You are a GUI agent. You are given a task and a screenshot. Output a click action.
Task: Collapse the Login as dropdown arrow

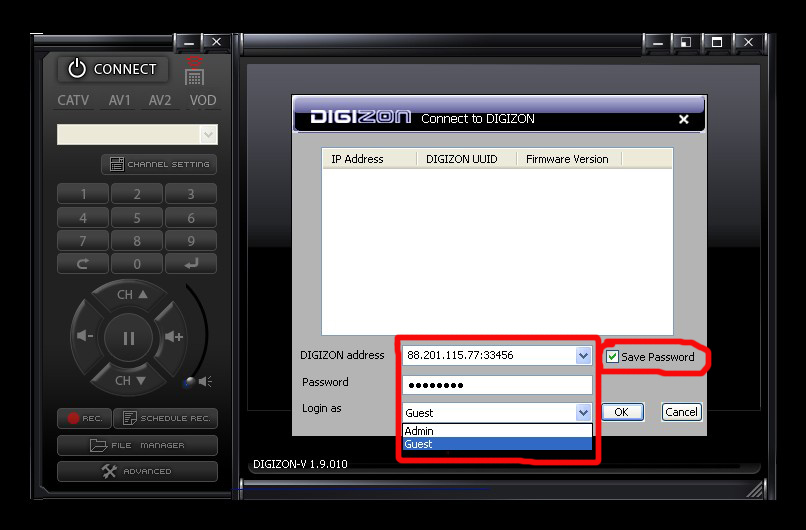tap(583, 412)
